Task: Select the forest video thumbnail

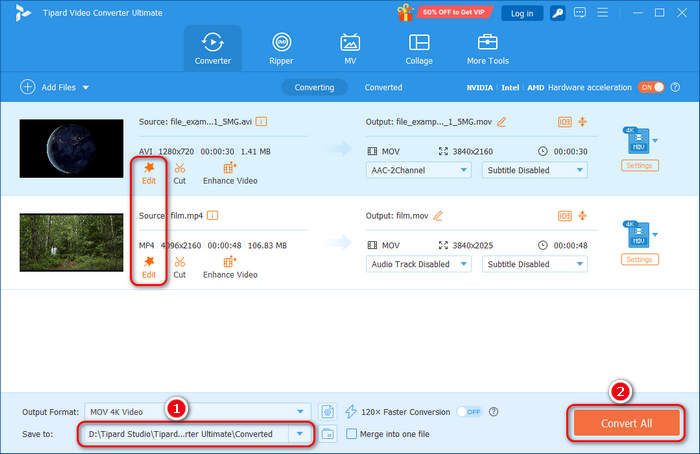Action: [71, 242]
